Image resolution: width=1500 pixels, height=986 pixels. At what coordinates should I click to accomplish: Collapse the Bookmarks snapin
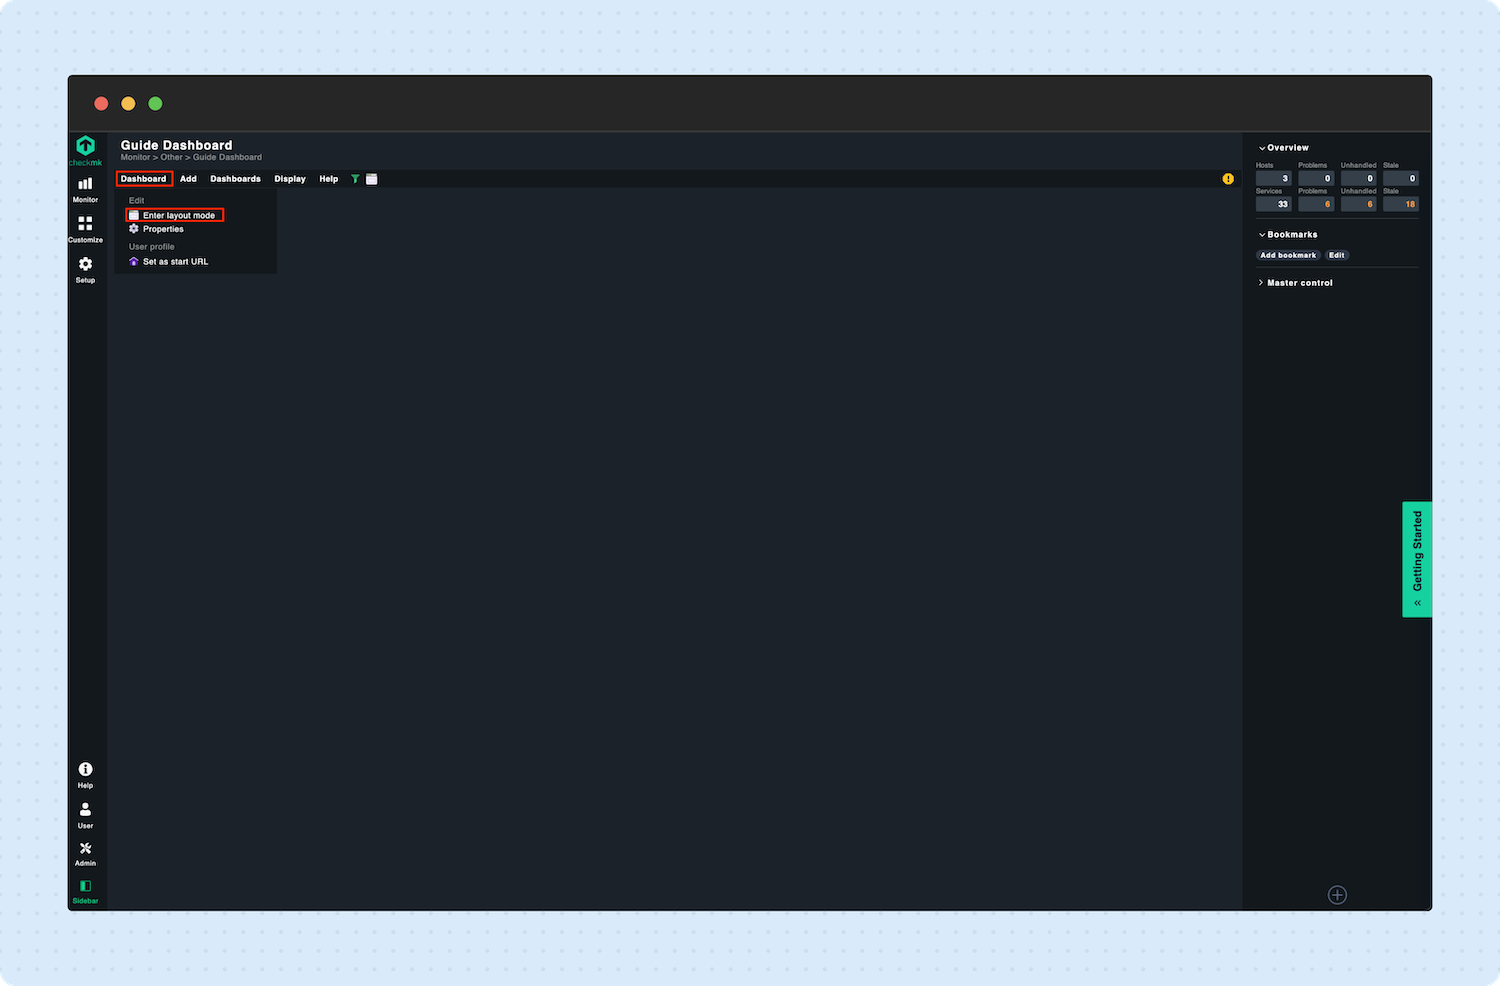(x=1288, y=235)
